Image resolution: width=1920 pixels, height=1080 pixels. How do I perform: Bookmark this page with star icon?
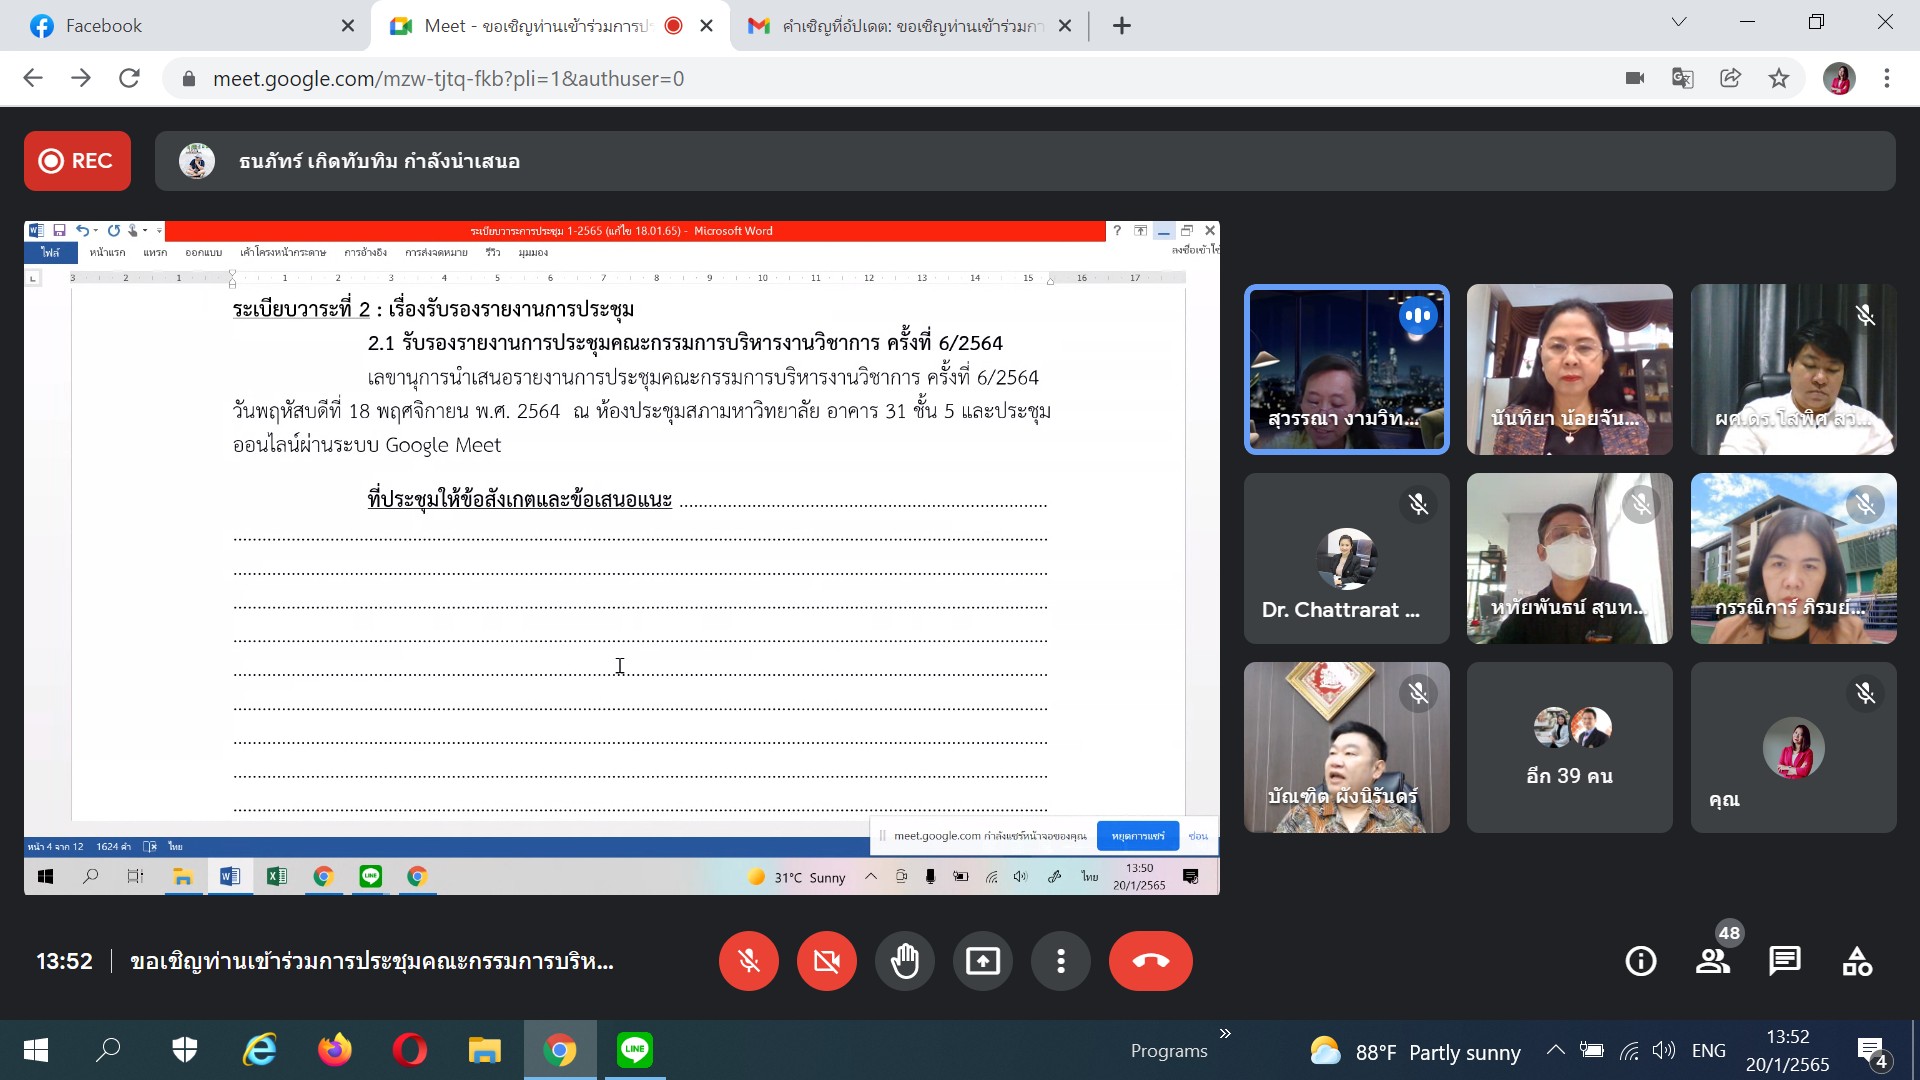[1778, 78]
